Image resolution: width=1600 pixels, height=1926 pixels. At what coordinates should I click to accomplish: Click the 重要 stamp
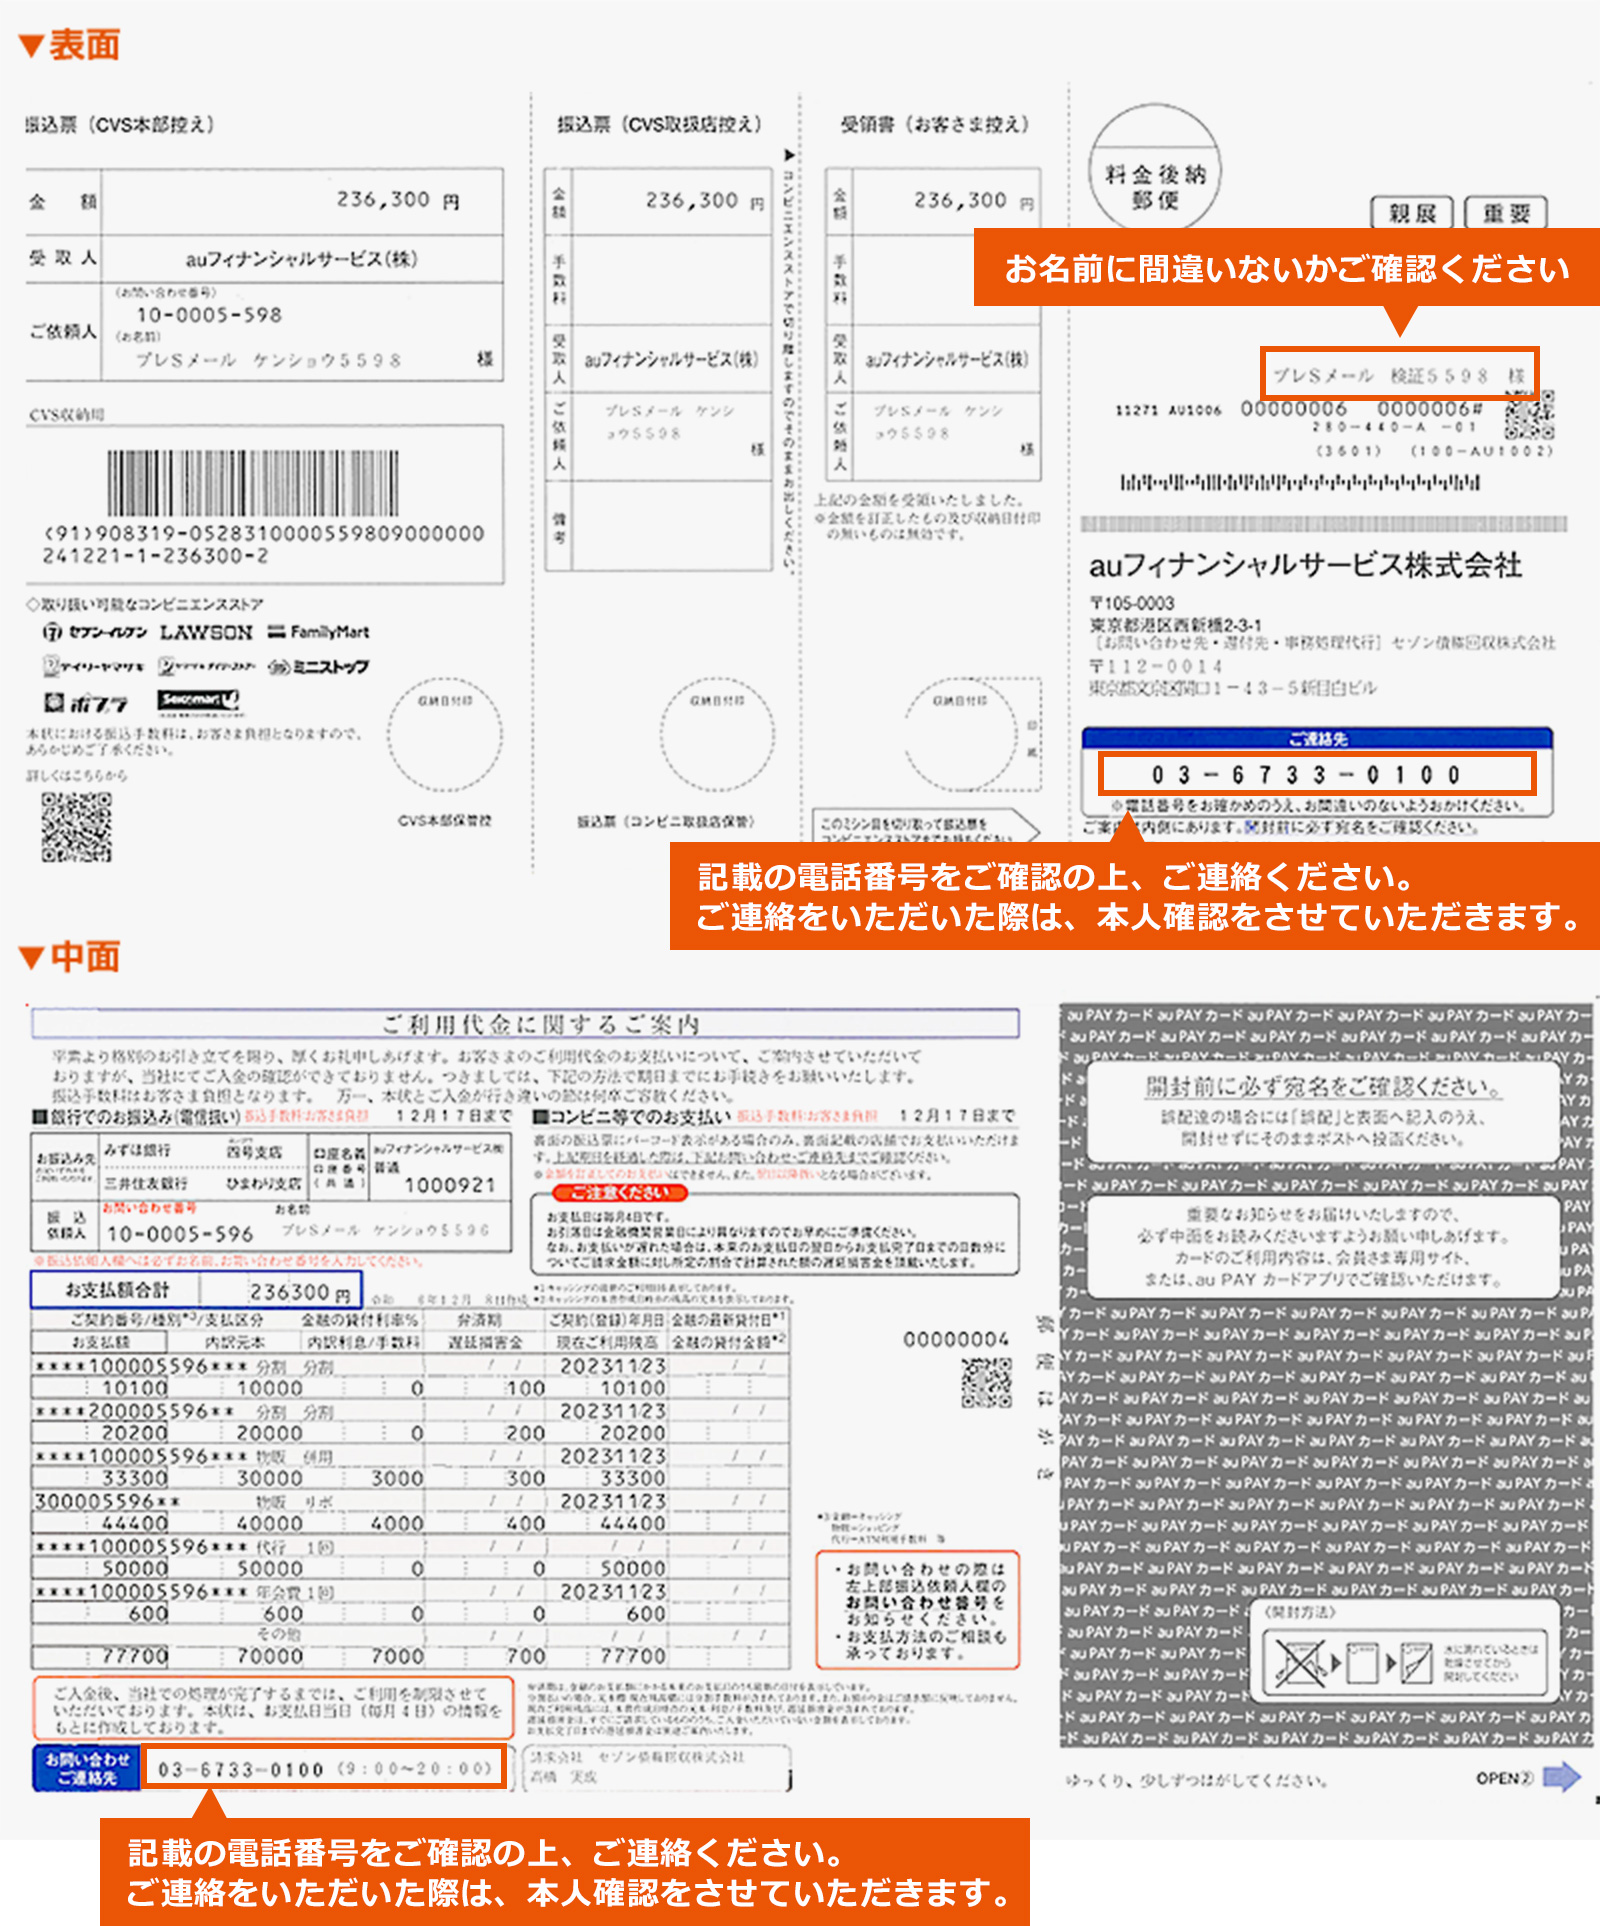[1506, 213]
